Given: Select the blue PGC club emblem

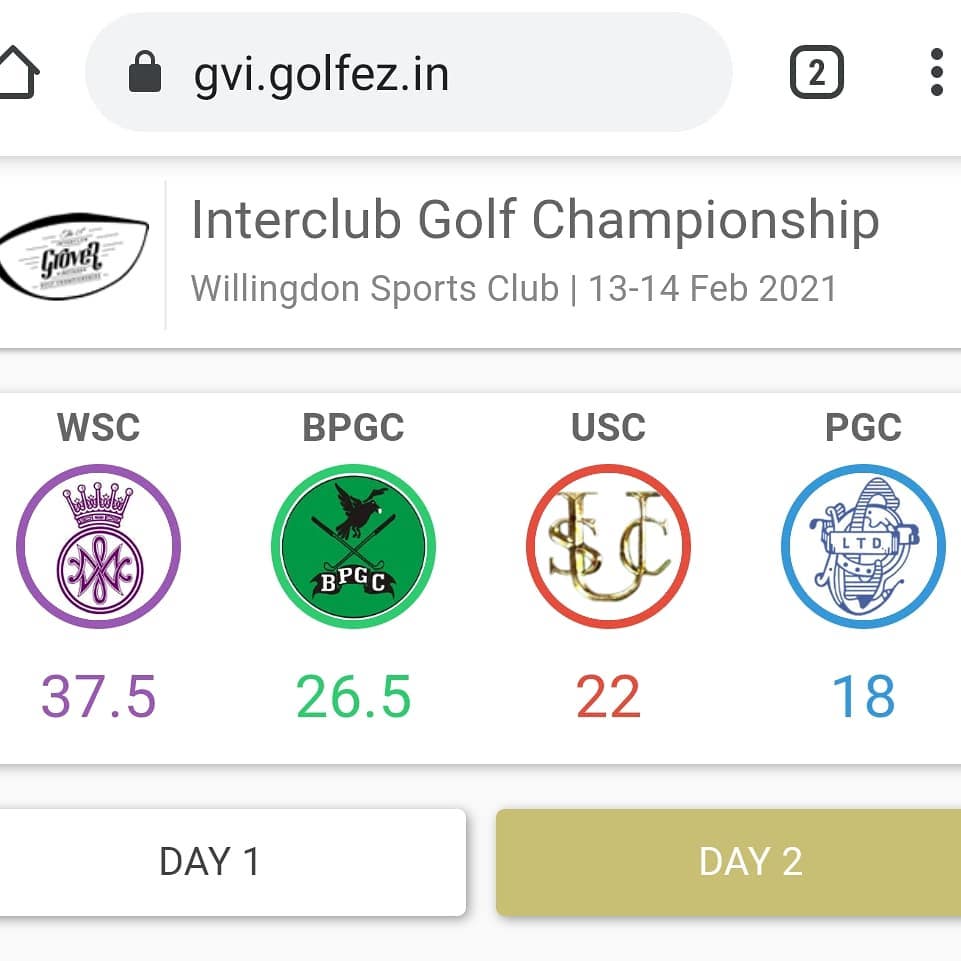Looking at the screenshot, I should [864, 546].
